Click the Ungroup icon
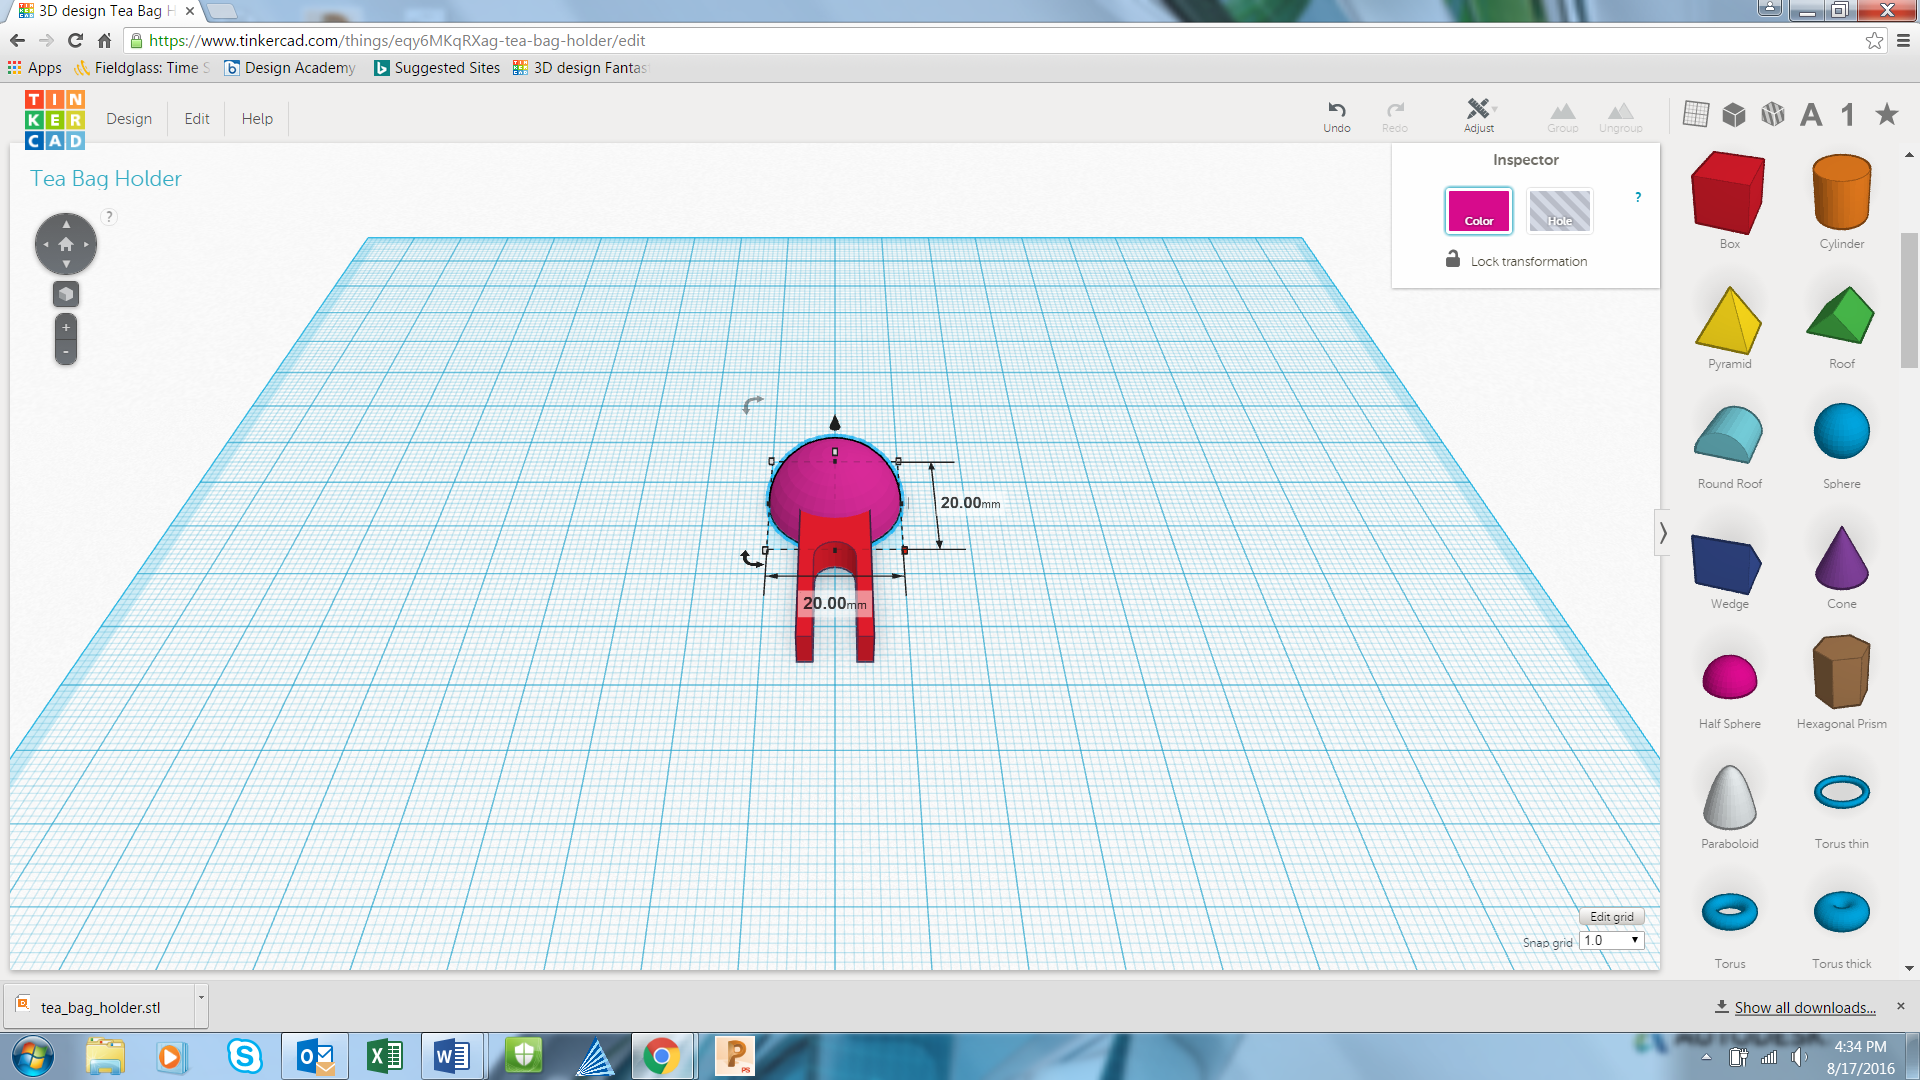 coord(1620,116)
